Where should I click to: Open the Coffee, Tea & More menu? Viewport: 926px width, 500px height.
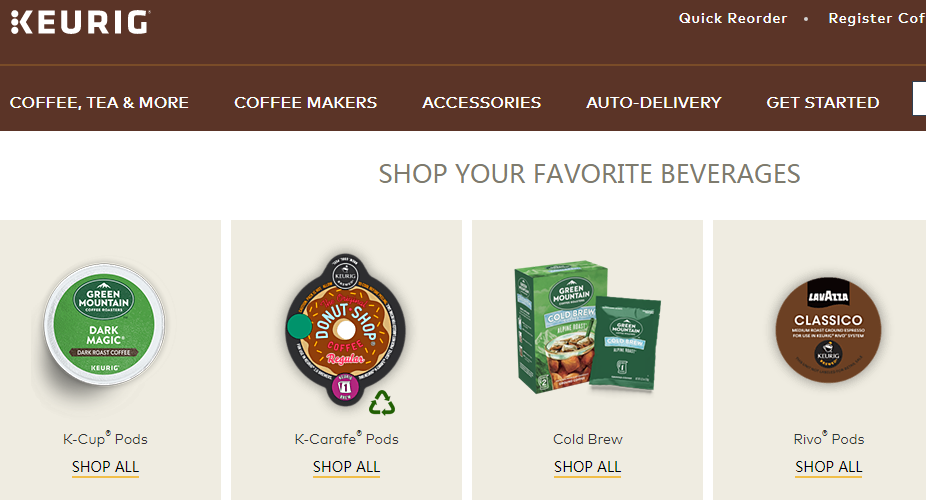pos(99,103)
